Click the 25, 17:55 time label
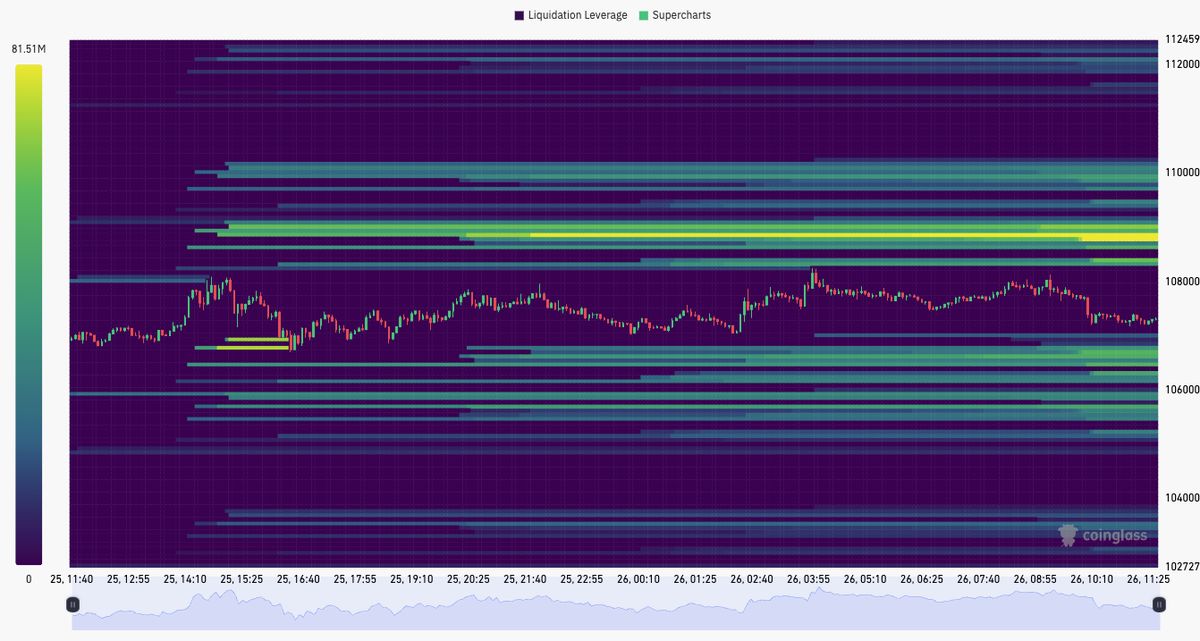Viewport: 1200px width, 641px height. pos(355,579)
